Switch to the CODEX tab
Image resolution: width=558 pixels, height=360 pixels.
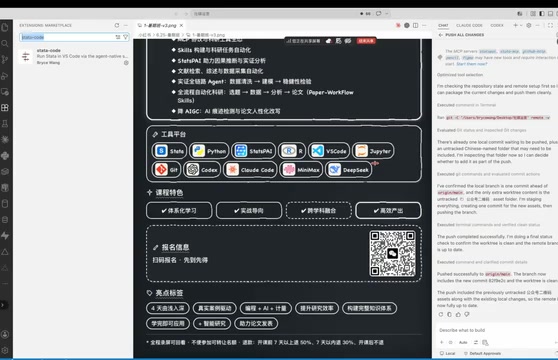tap(497, 25)
